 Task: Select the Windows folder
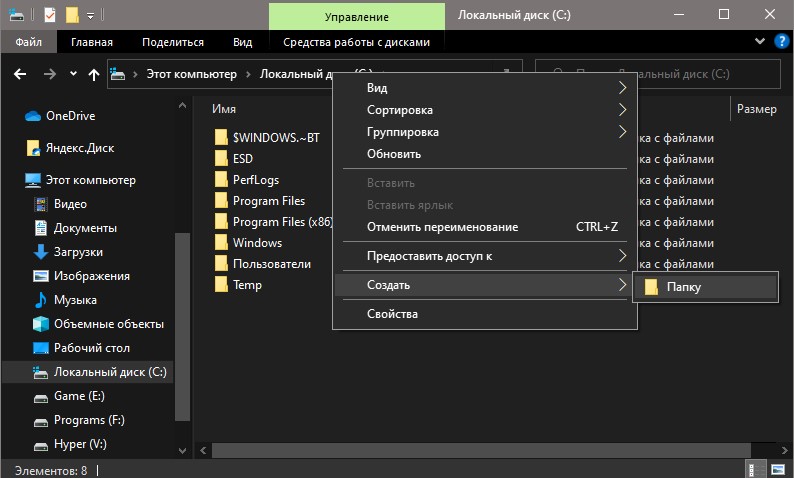click(257, 243)
